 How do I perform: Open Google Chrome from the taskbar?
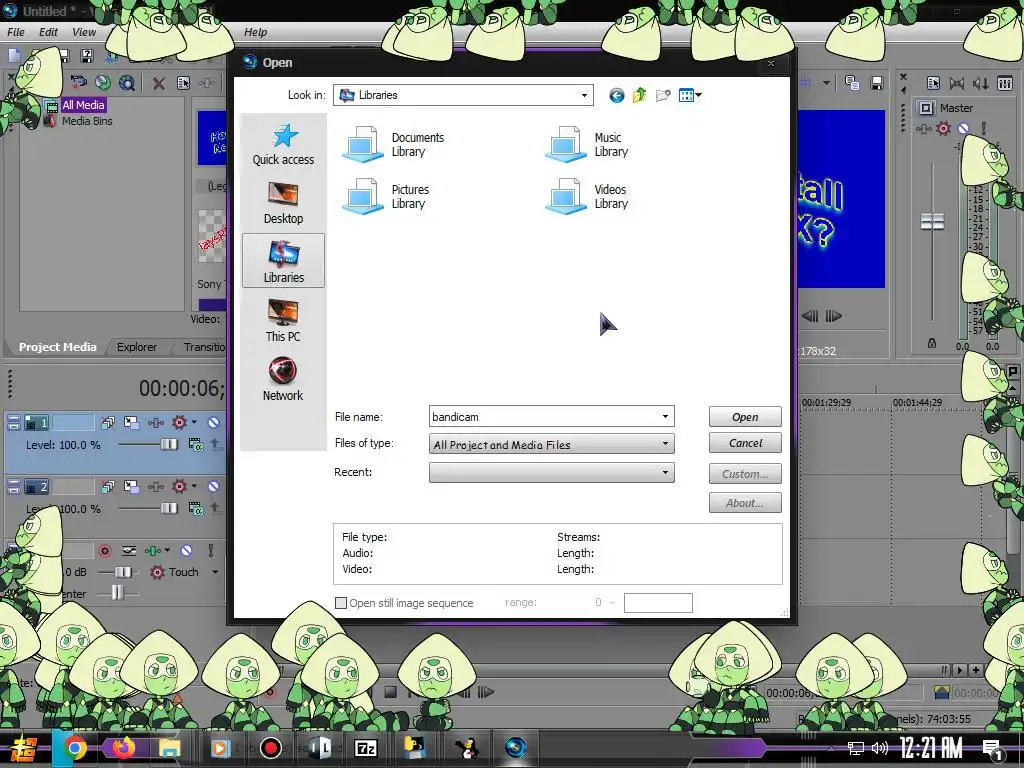(x=74, y=748)
